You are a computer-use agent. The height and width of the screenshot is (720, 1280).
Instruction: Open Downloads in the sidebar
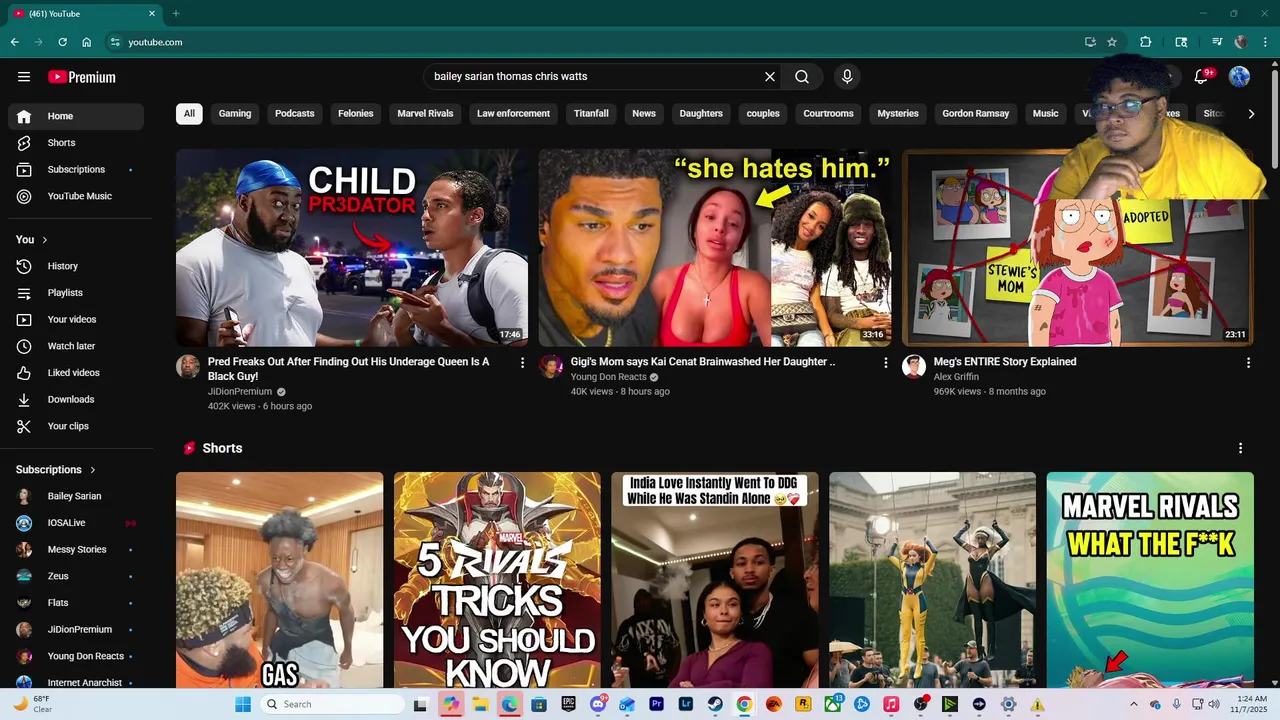(x=76, y=399)
